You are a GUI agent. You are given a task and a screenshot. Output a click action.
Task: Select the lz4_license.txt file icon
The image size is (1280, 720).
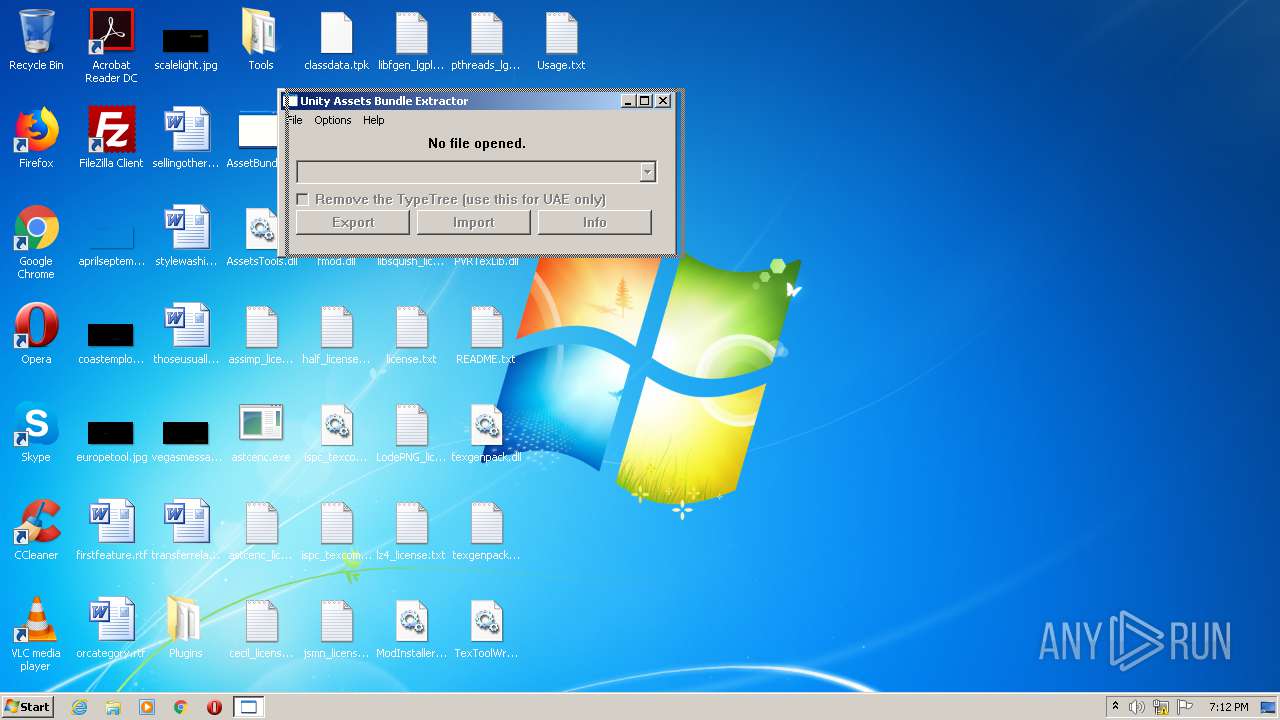(x=411, y=530)
